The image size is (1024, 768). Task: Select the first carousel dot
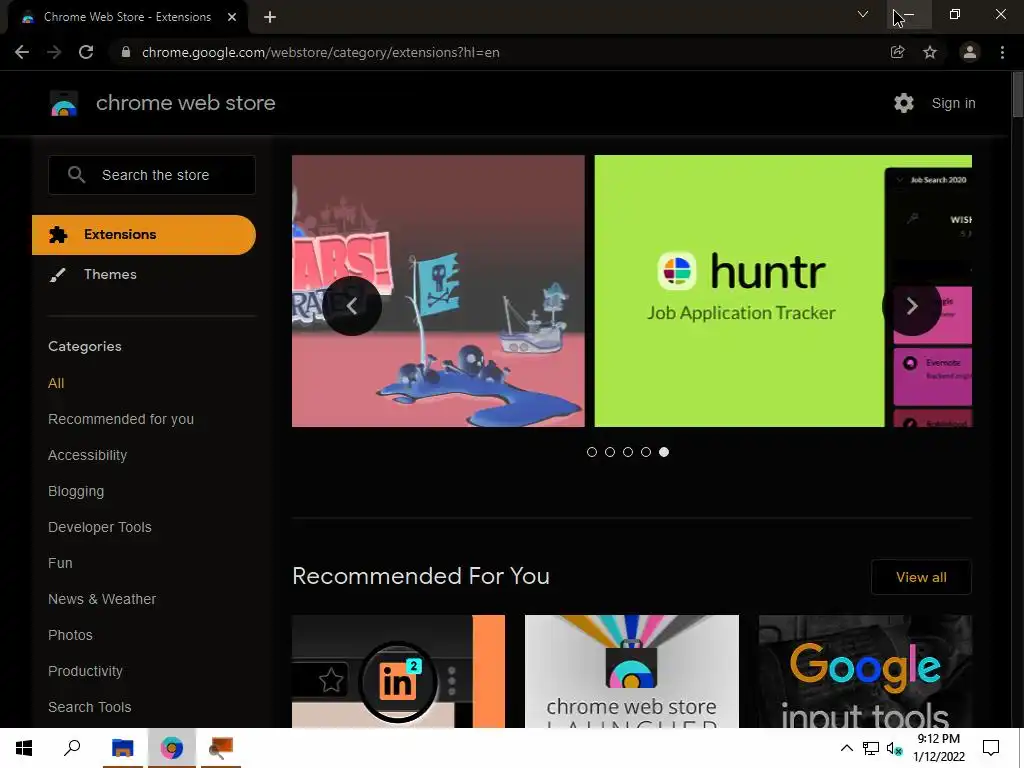[x=592, y=452]
